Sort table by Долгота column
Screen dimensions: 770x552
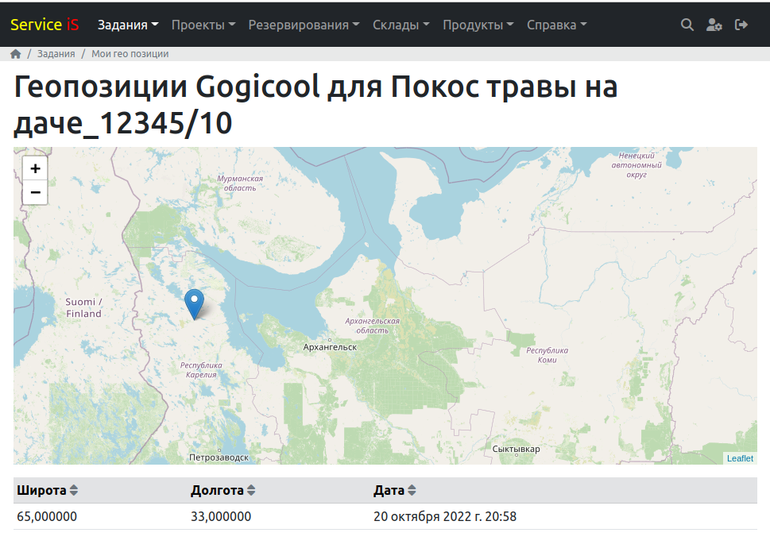pos(223,490)
